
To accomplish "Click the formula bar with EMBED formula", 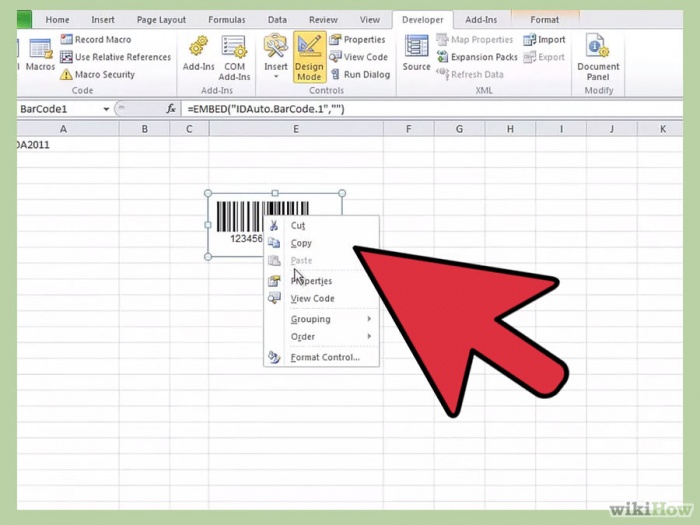I will coord(431,109).
